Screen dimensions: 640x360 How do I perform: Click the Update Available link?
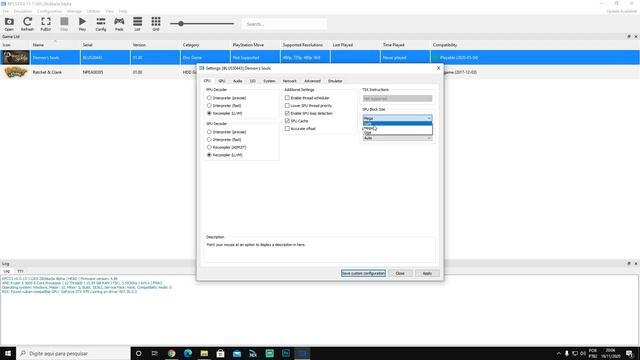click(x=621, y=11)
